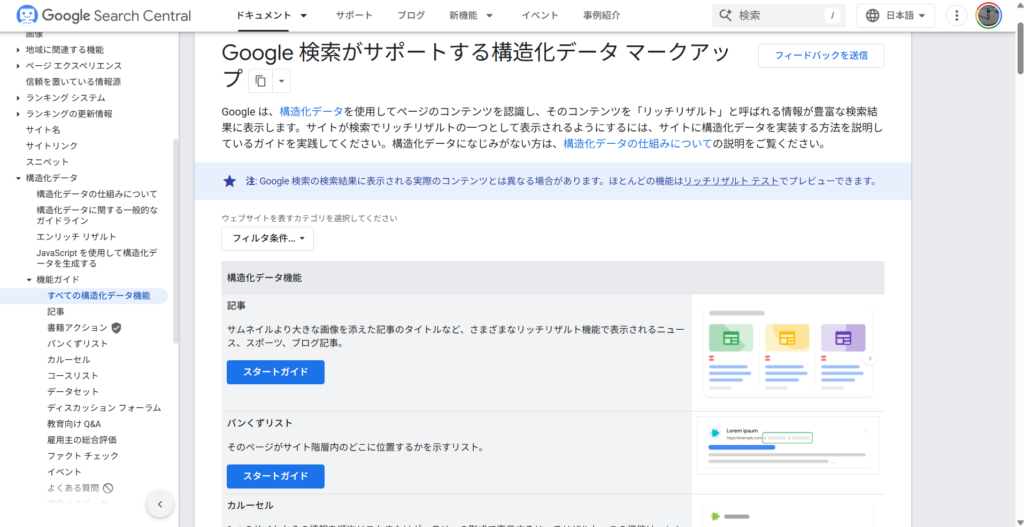Select 構造化データの仕組みについて in sidebar
Viewport: 1024px width, 527px height.
(97, 194)
